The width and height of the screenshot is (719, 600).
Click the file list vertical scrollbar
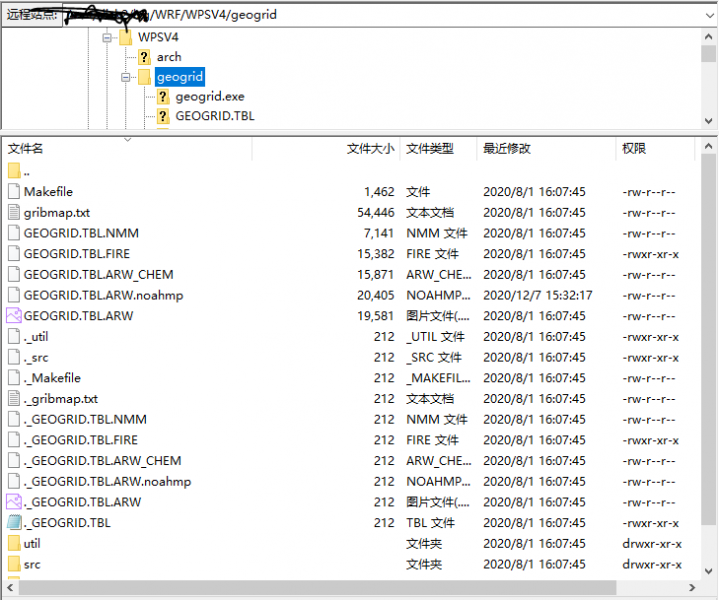(708, 350)
